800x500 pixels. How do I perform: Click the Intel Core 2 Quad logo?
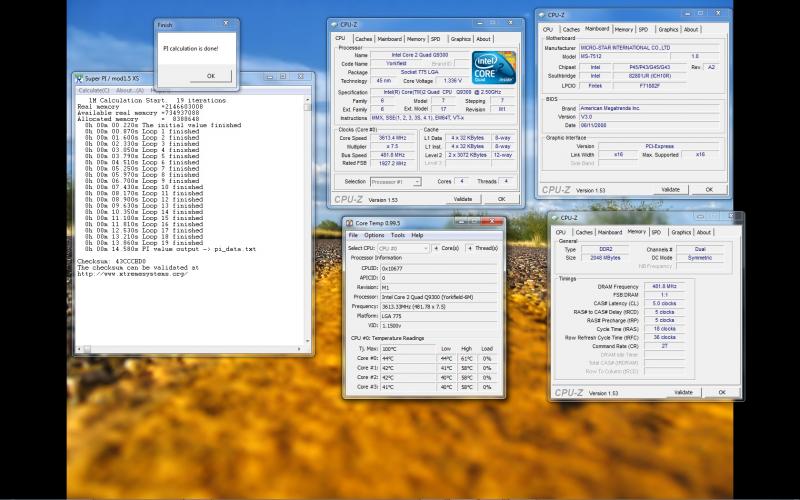pyautogui.click(x=493, y=68)
